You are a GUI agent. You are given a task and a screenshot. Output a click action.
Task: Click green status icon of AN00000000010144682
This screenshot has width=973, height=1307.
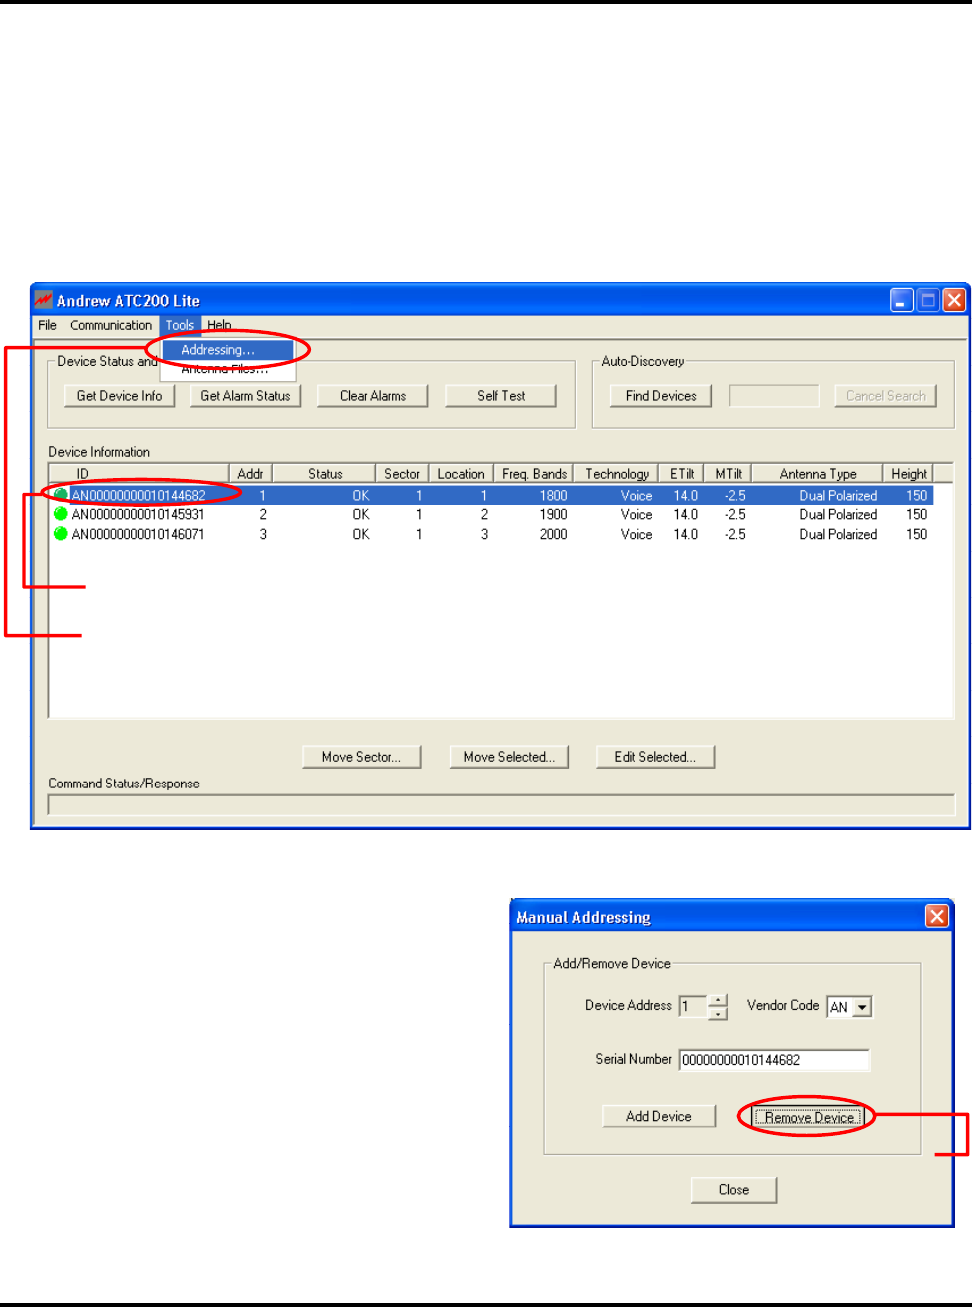[60, 495]
